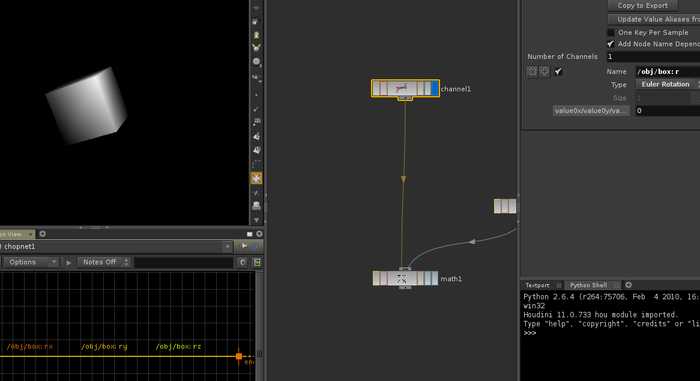Close the Python Shell tab
Viewport: 700px width, 381px height.
[x=617, y=285]
